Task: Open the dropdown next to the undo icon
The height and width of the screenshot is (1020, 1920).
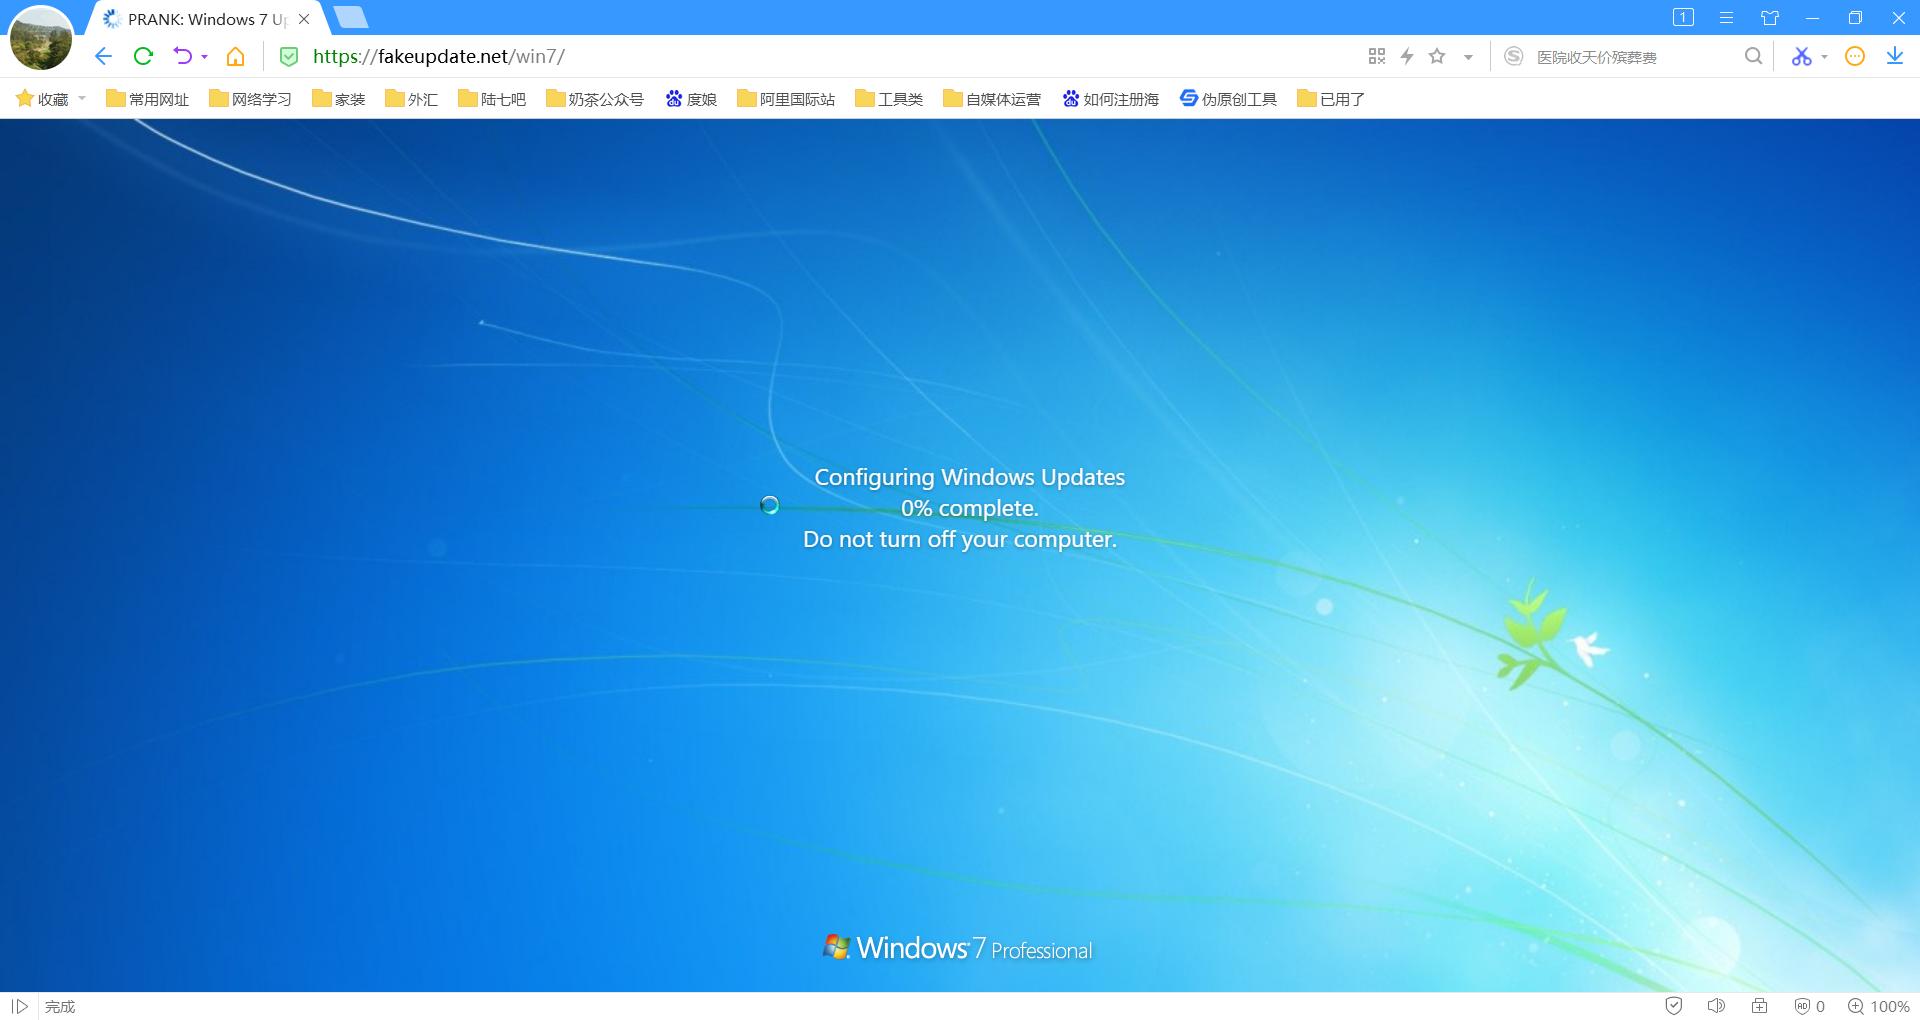Action: pyautogui.click(x=204, y=57)
